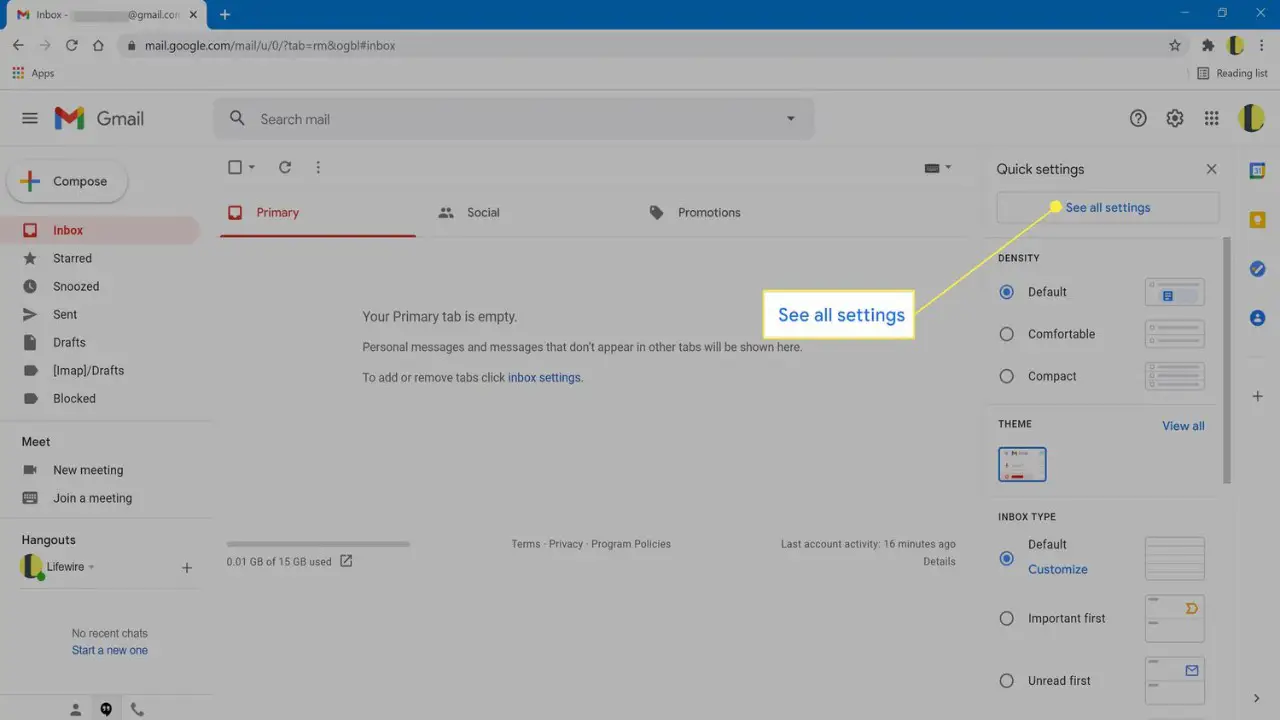The image size is (1280, 720).
Task: Click Customize under Default inbox
Action: click(x=1058, y=569)
